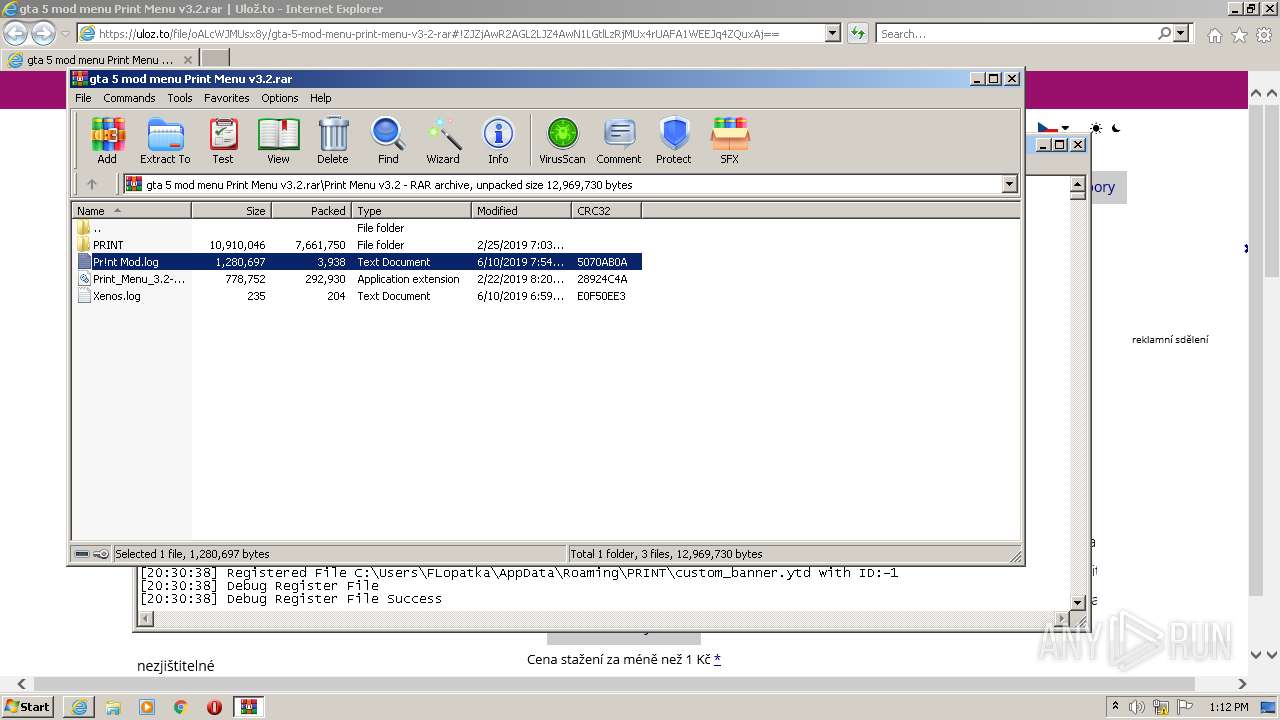The image size is (1280, 720).
Task: Open IE Favorites star icon
Action: (1239, 35)
